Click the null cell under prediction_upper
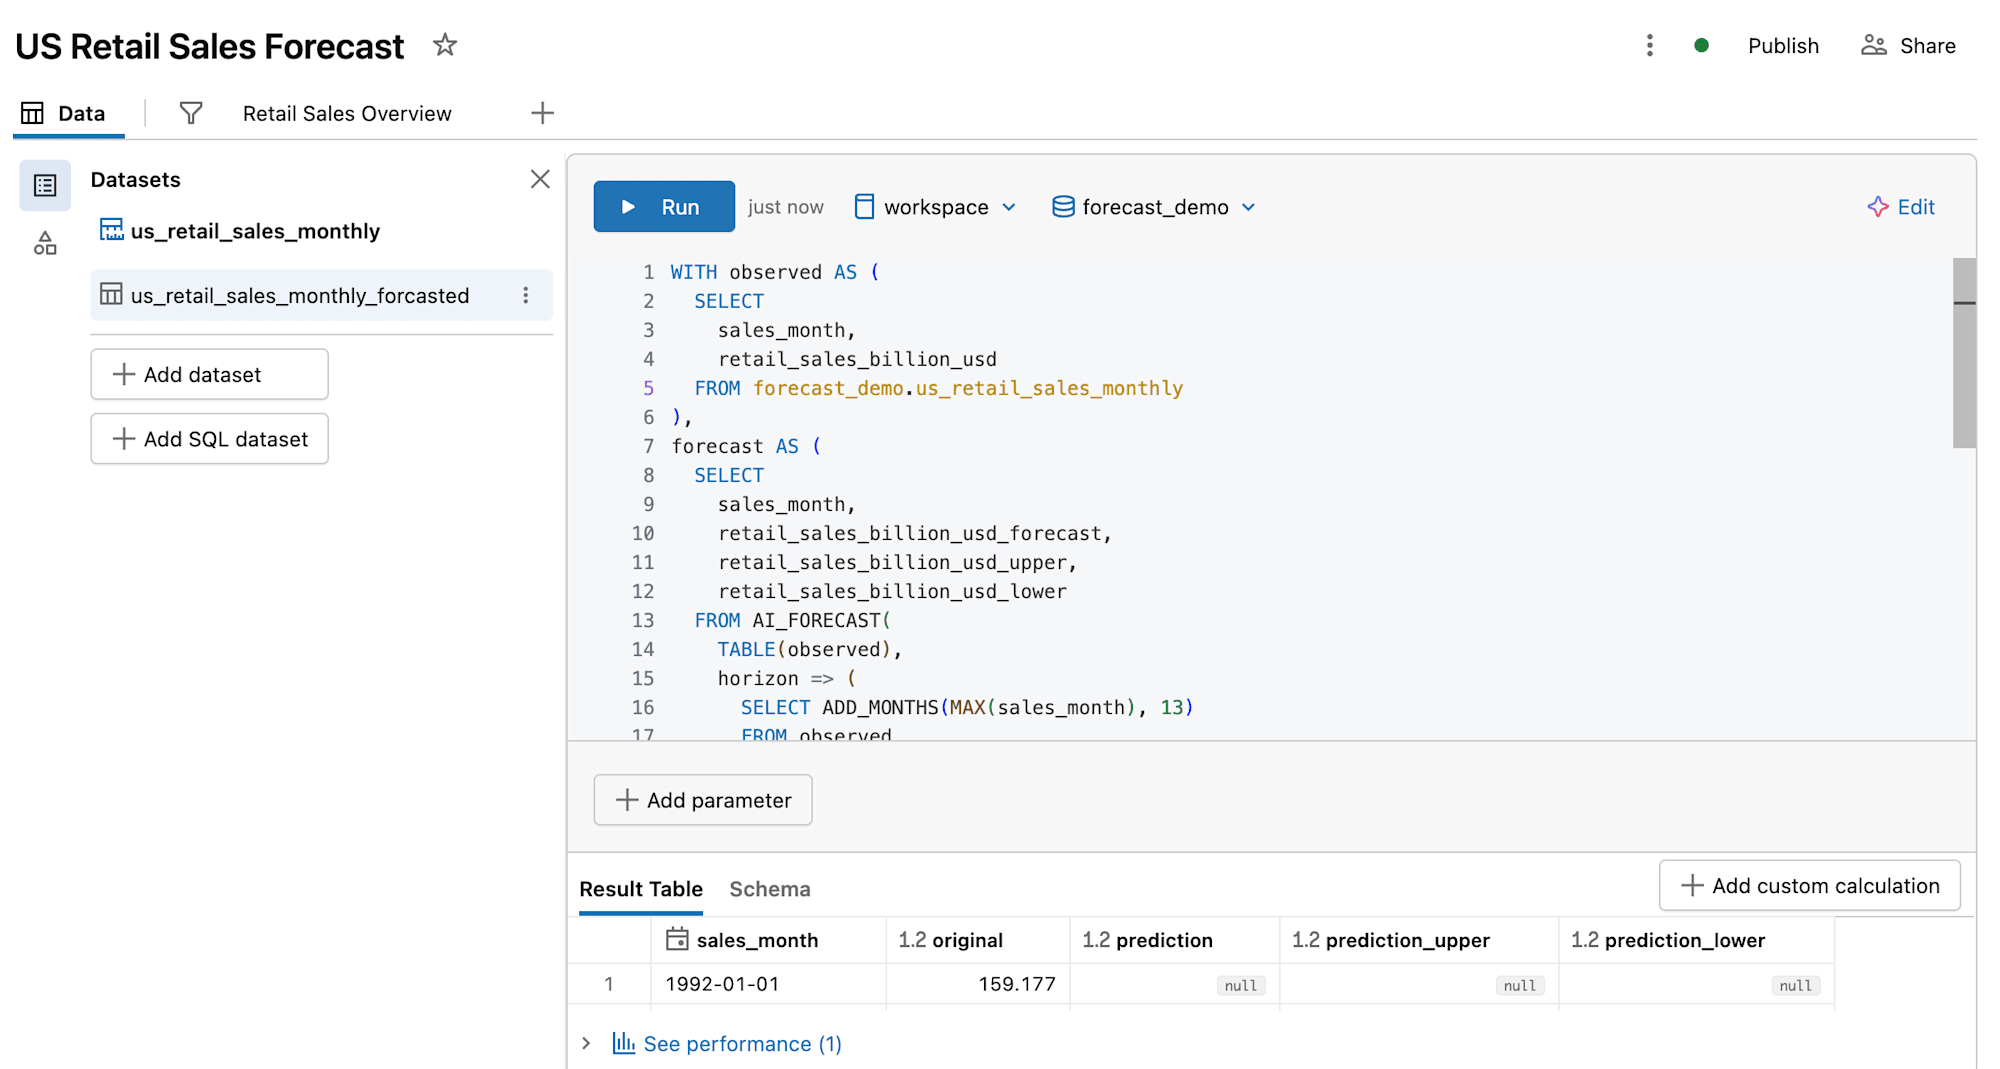This screenshot has height=1069, width=2000. (1418, 985)
